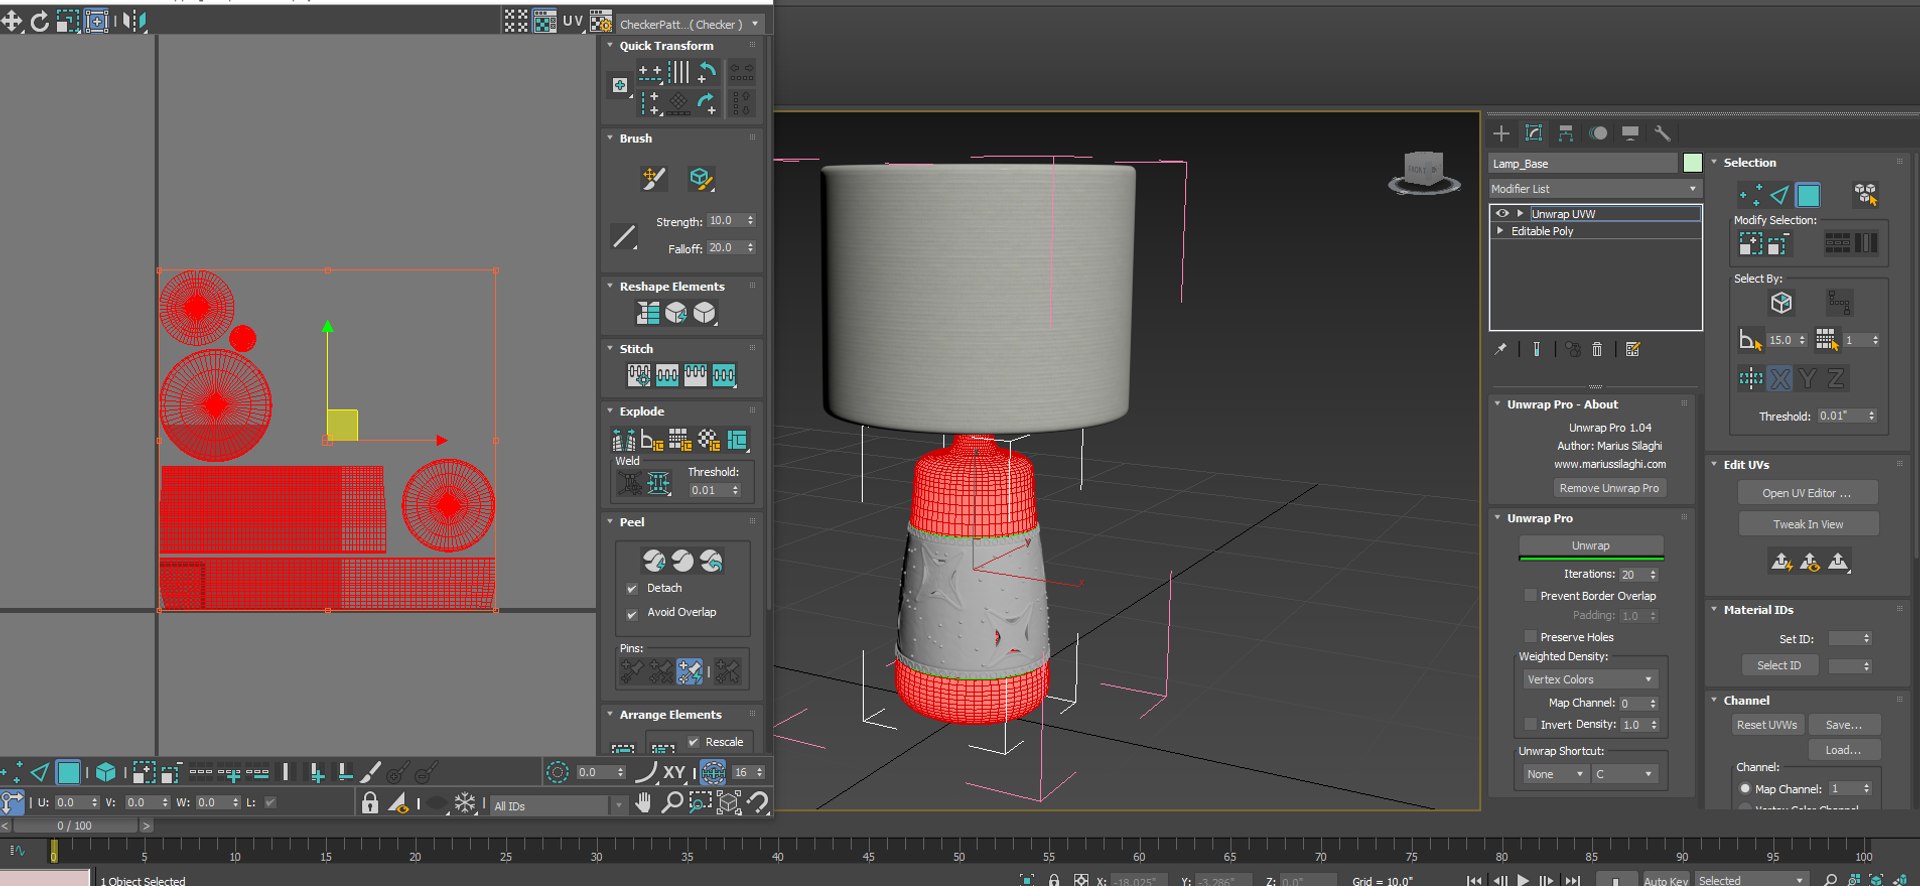Click the Unwrap button
This screenshot has height=886, width=1920.
click(x=1591, y=545)
